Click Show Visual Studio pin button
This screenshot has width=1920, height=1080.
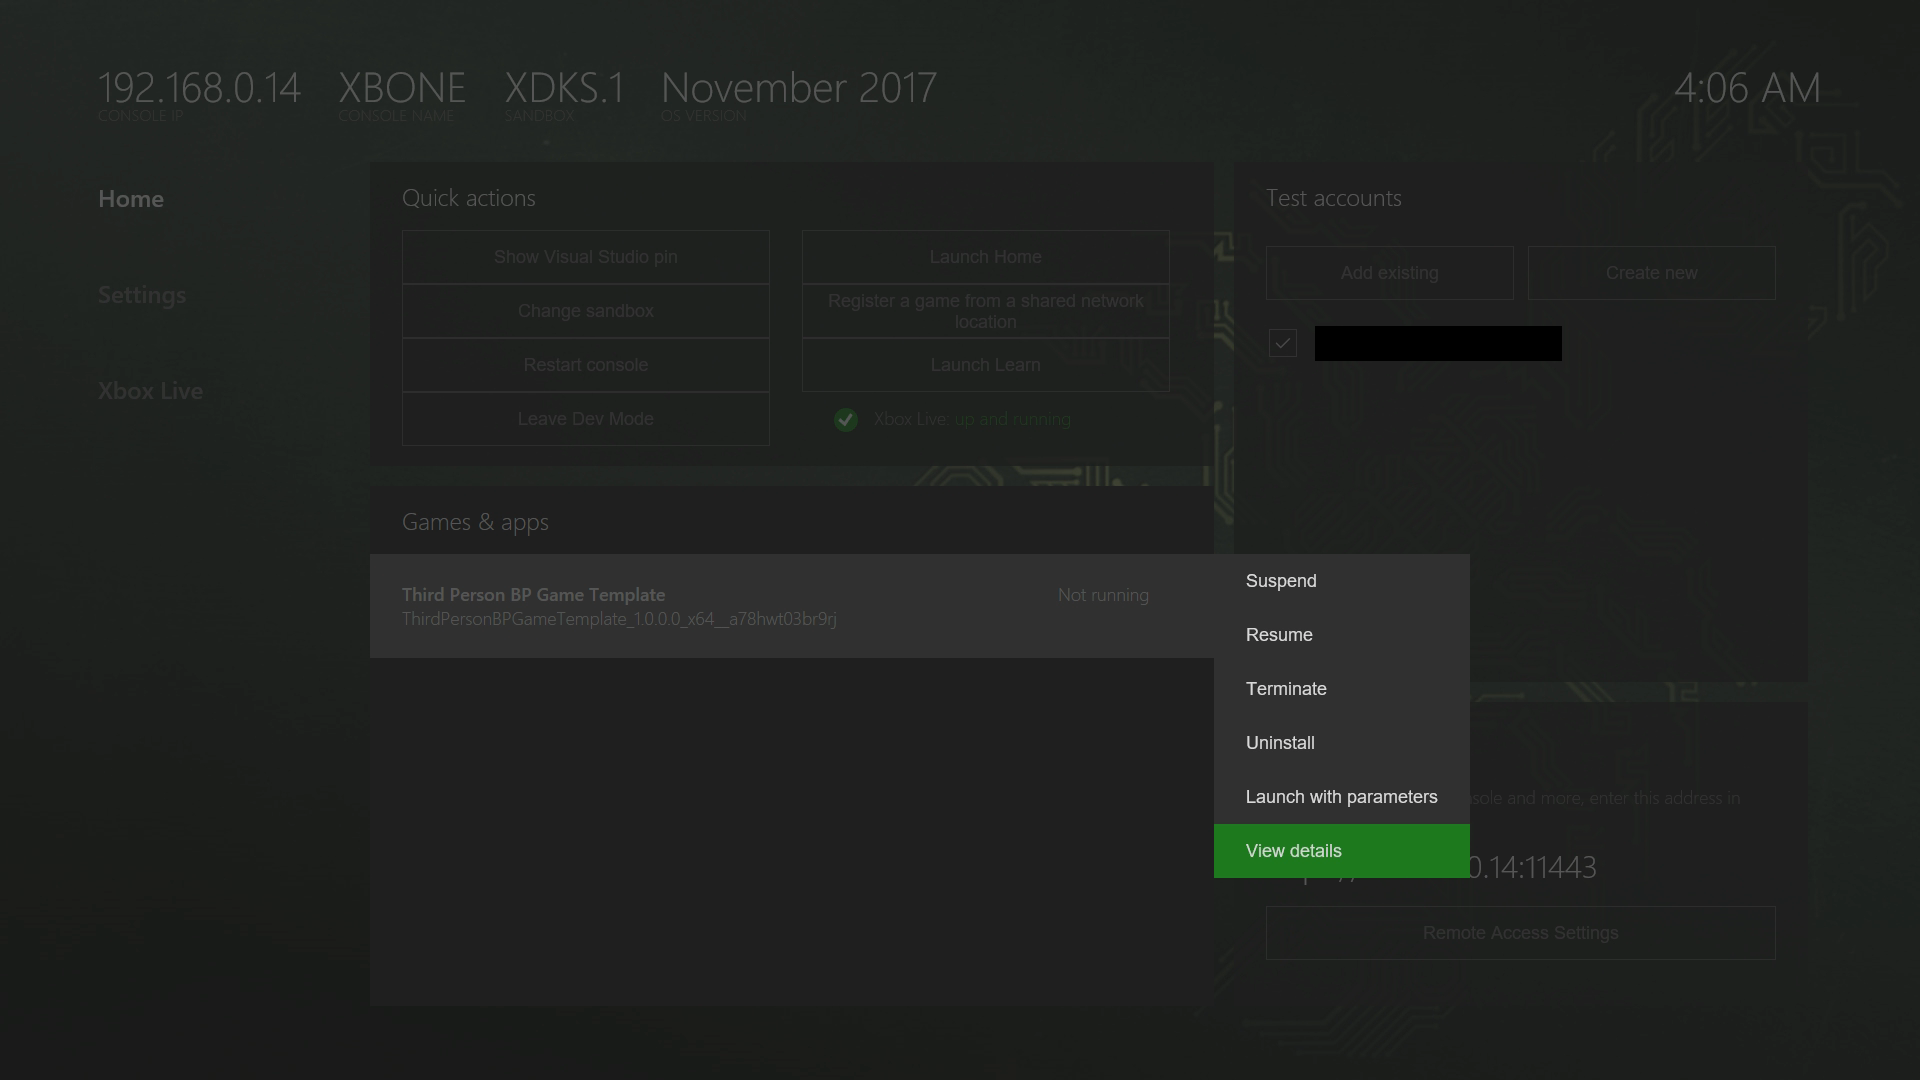click(x=586, y=257)
